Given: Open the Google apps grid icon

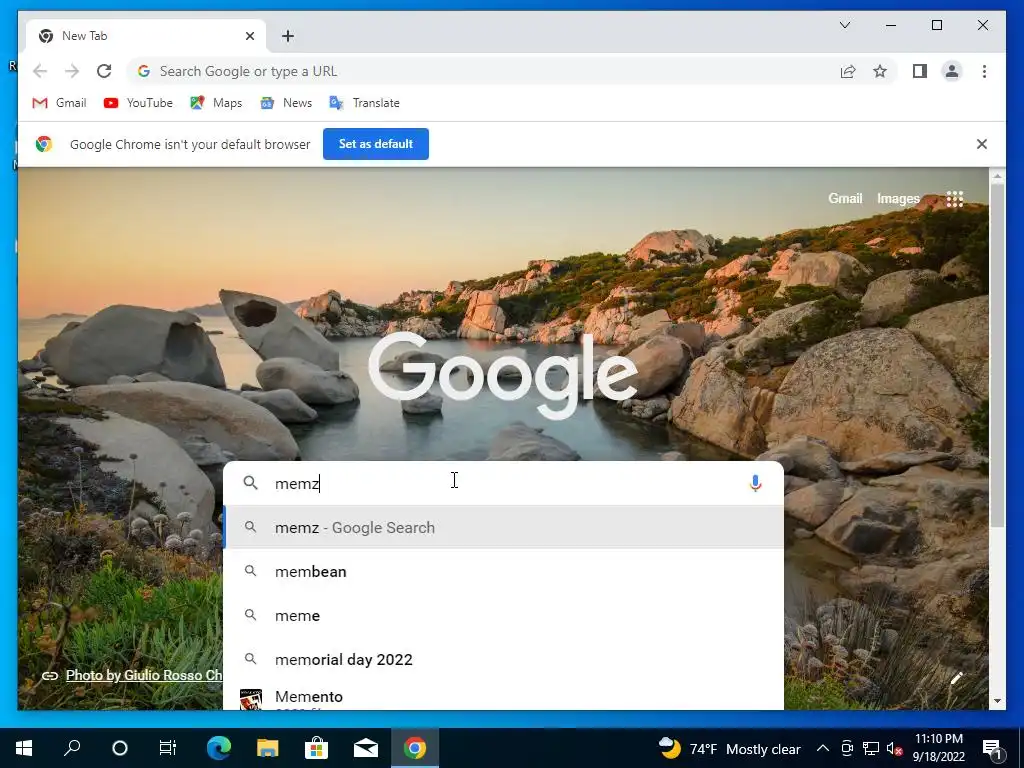Looking at the screenshot, I should coord(955,199).
